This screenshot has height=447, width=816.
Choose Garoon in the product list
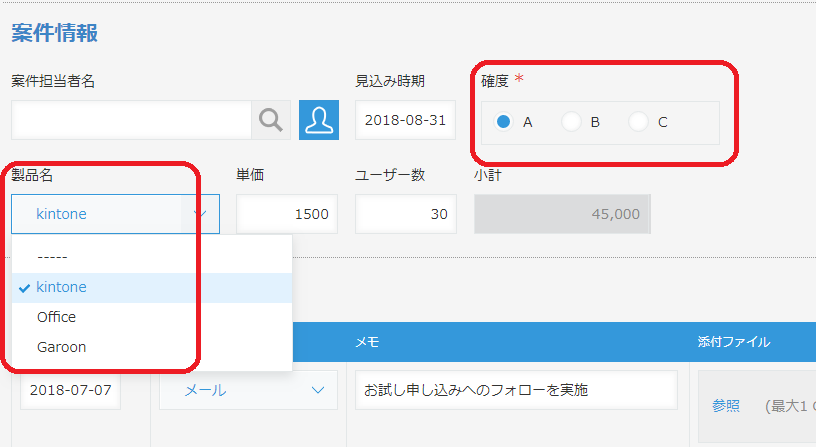tap(152, 347)
